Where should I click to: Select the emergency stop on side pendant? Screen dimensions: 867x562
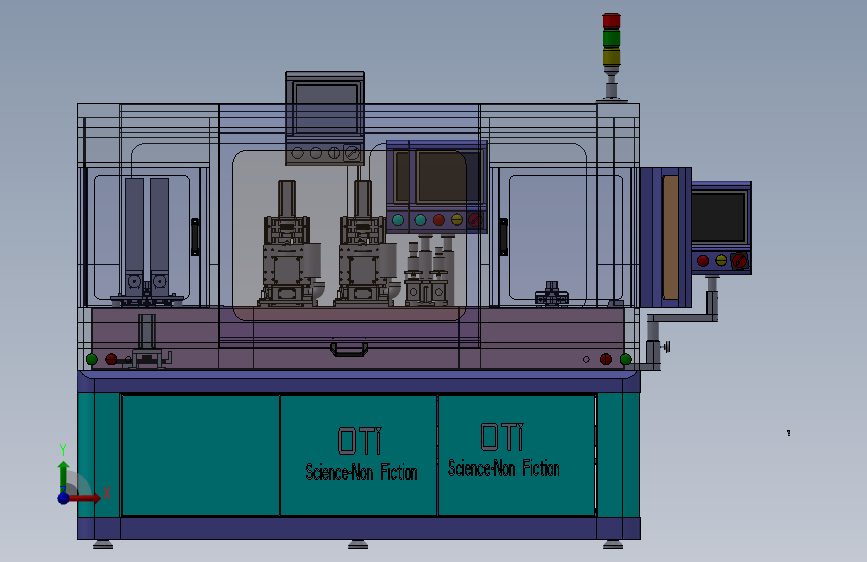739,261
